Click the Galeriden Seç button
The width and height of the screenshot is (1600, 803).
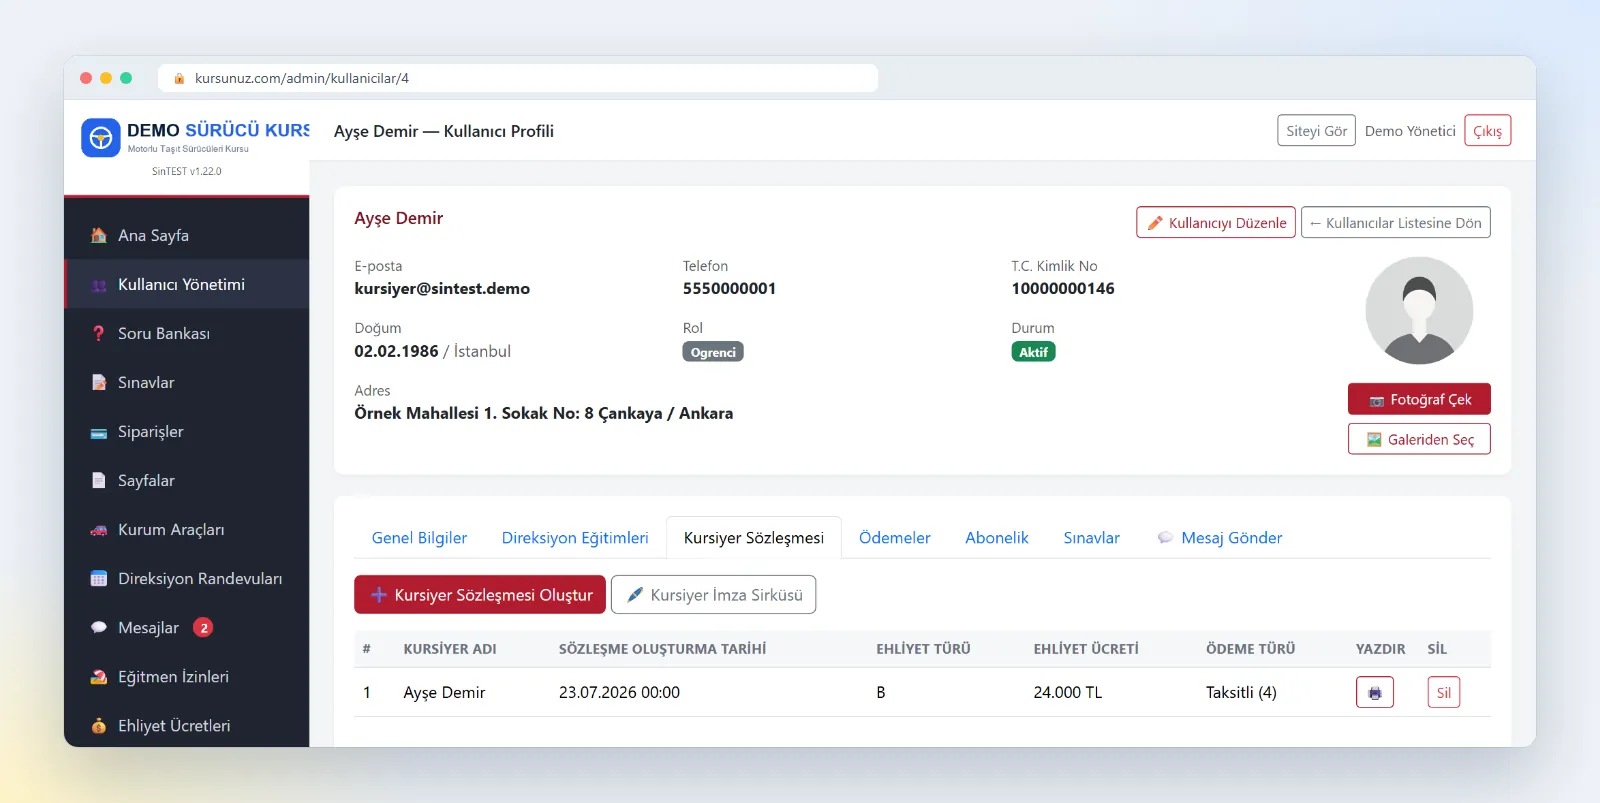1419,439
